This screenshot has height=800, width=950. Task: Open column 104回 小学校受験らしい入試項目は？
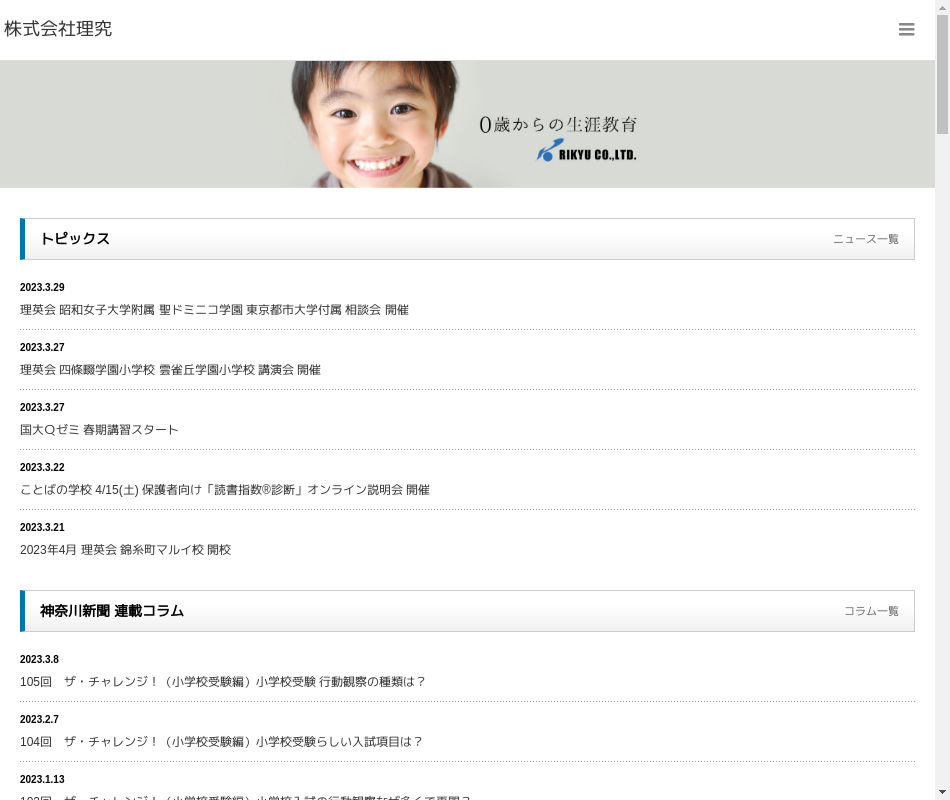pos(221,742)
